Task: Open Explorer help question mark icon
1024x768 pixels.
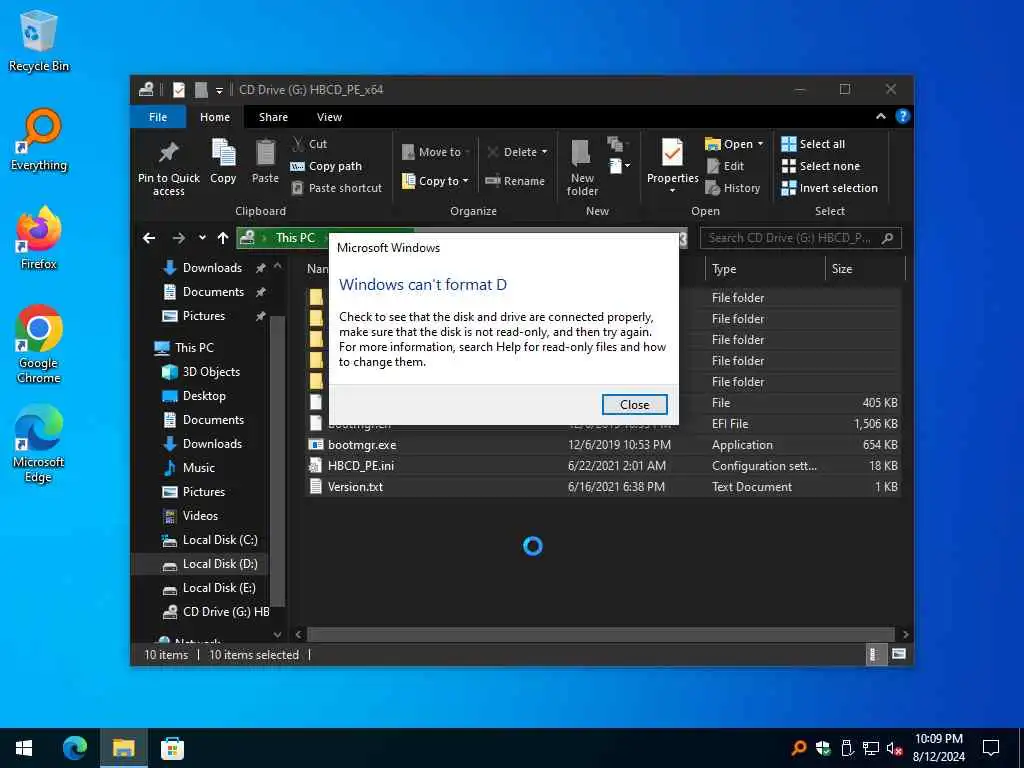Action: click(x=903, y=116)
